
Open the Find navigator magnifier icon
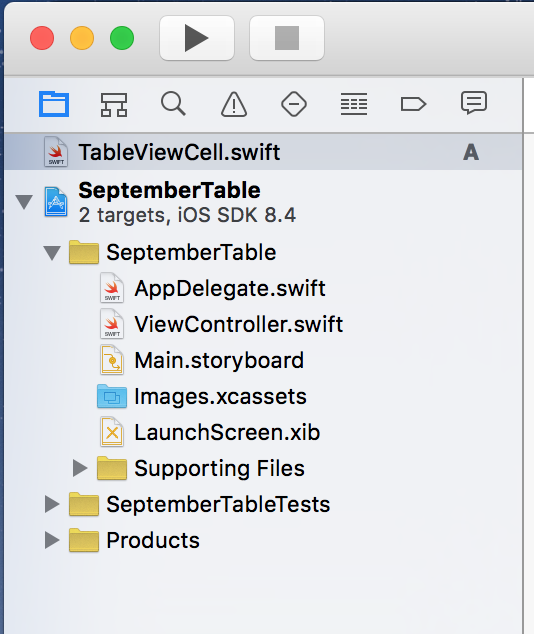[173, 104]
